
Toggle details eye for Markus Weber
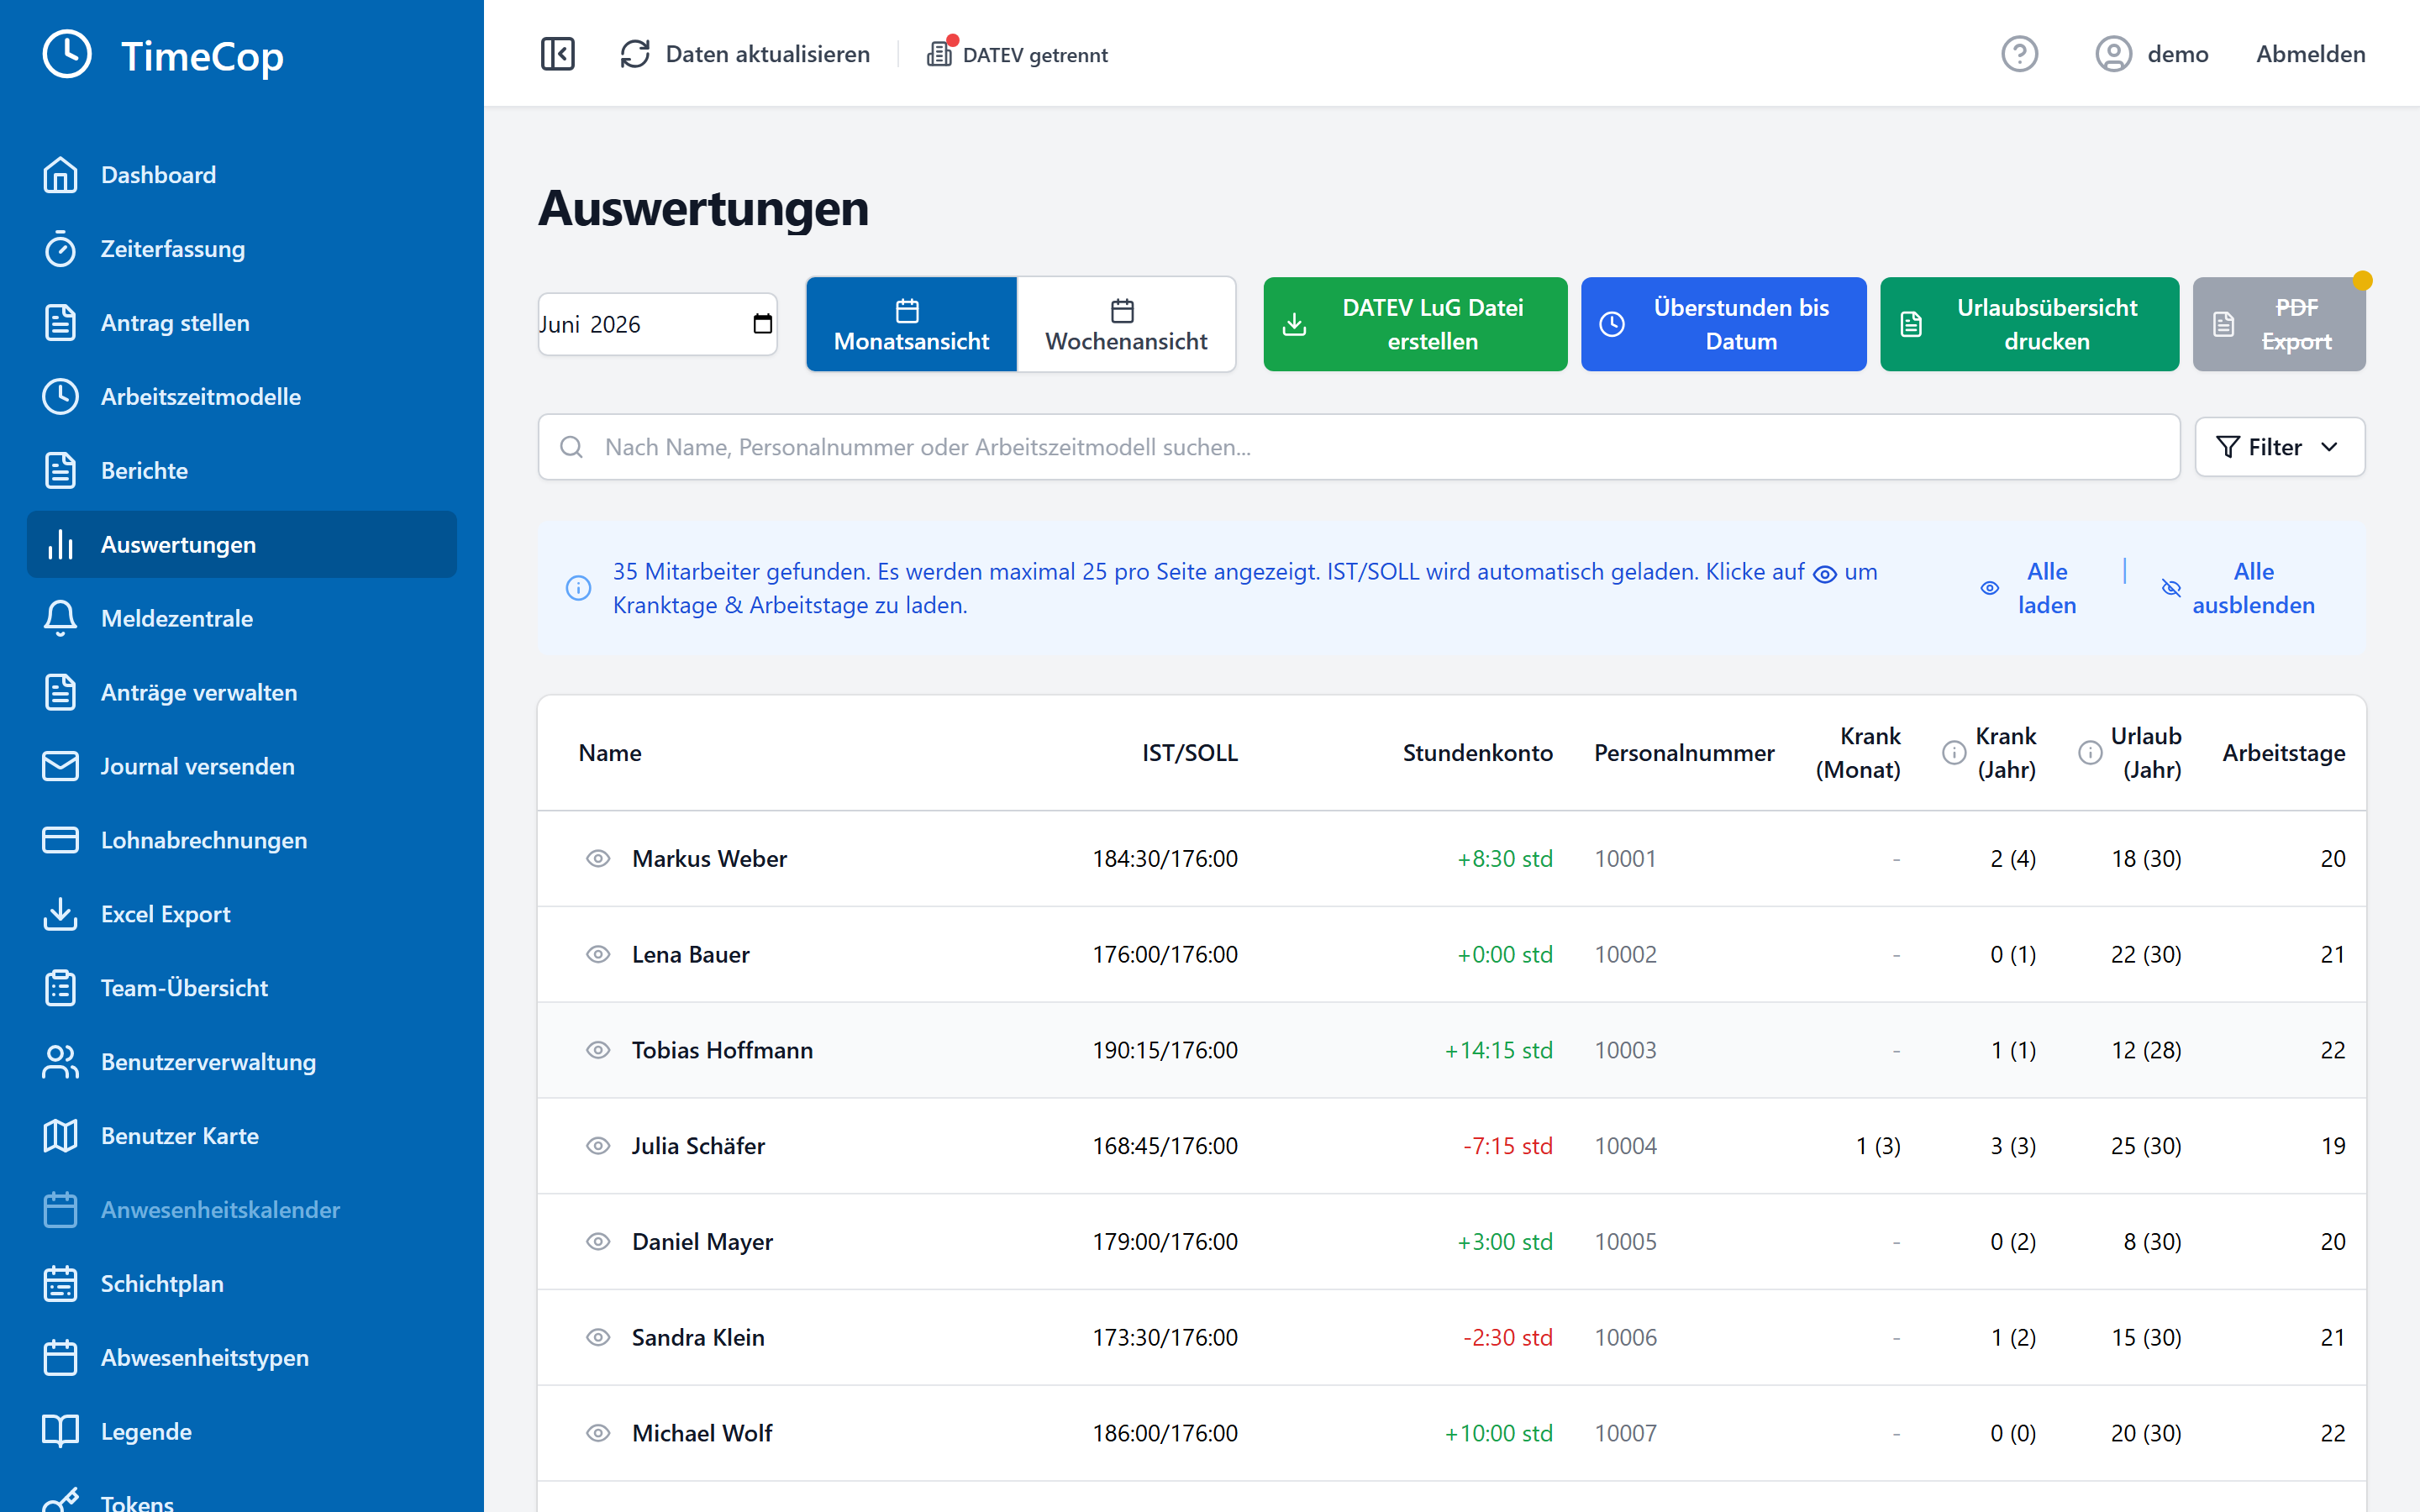(x=598, y=859)
